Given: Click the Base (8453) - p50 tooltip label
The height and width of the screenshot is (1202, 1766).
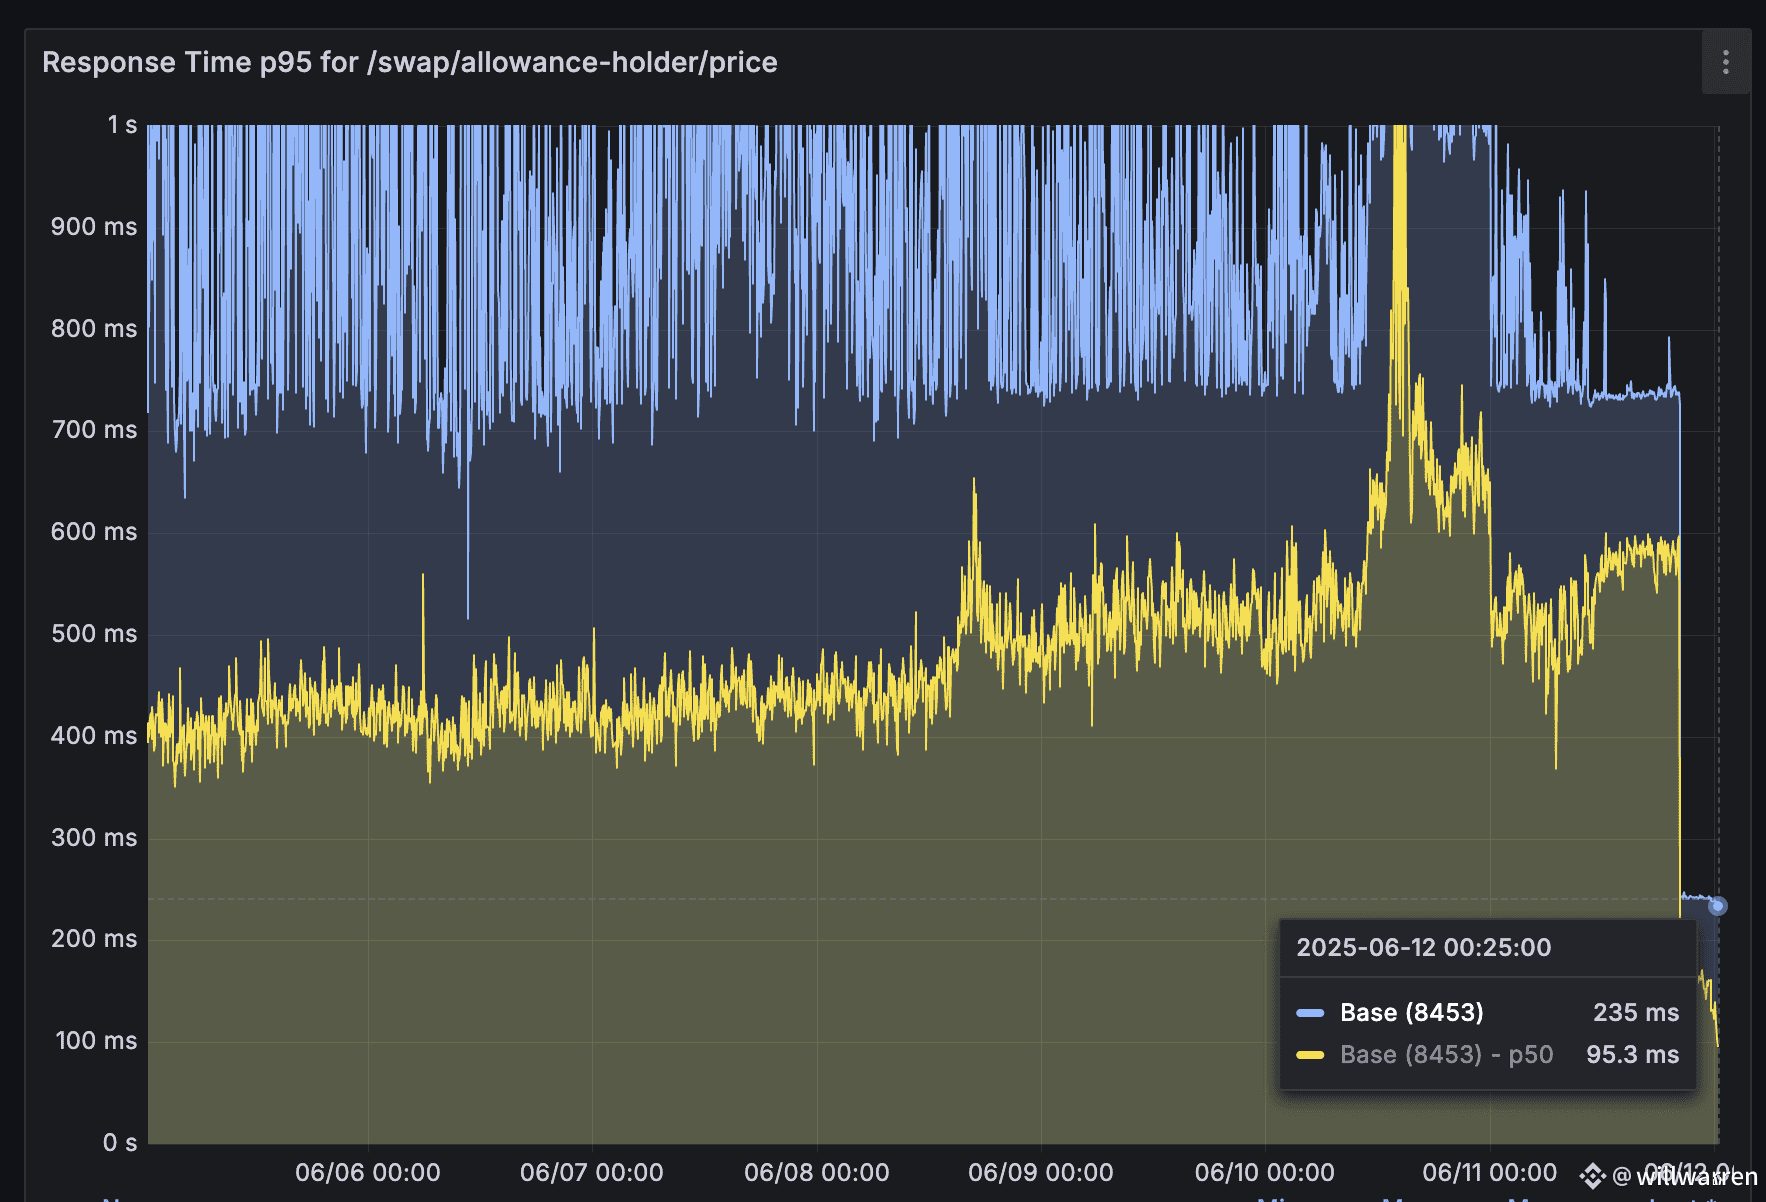Looking at the screenshot, I should point(1447,1055).
